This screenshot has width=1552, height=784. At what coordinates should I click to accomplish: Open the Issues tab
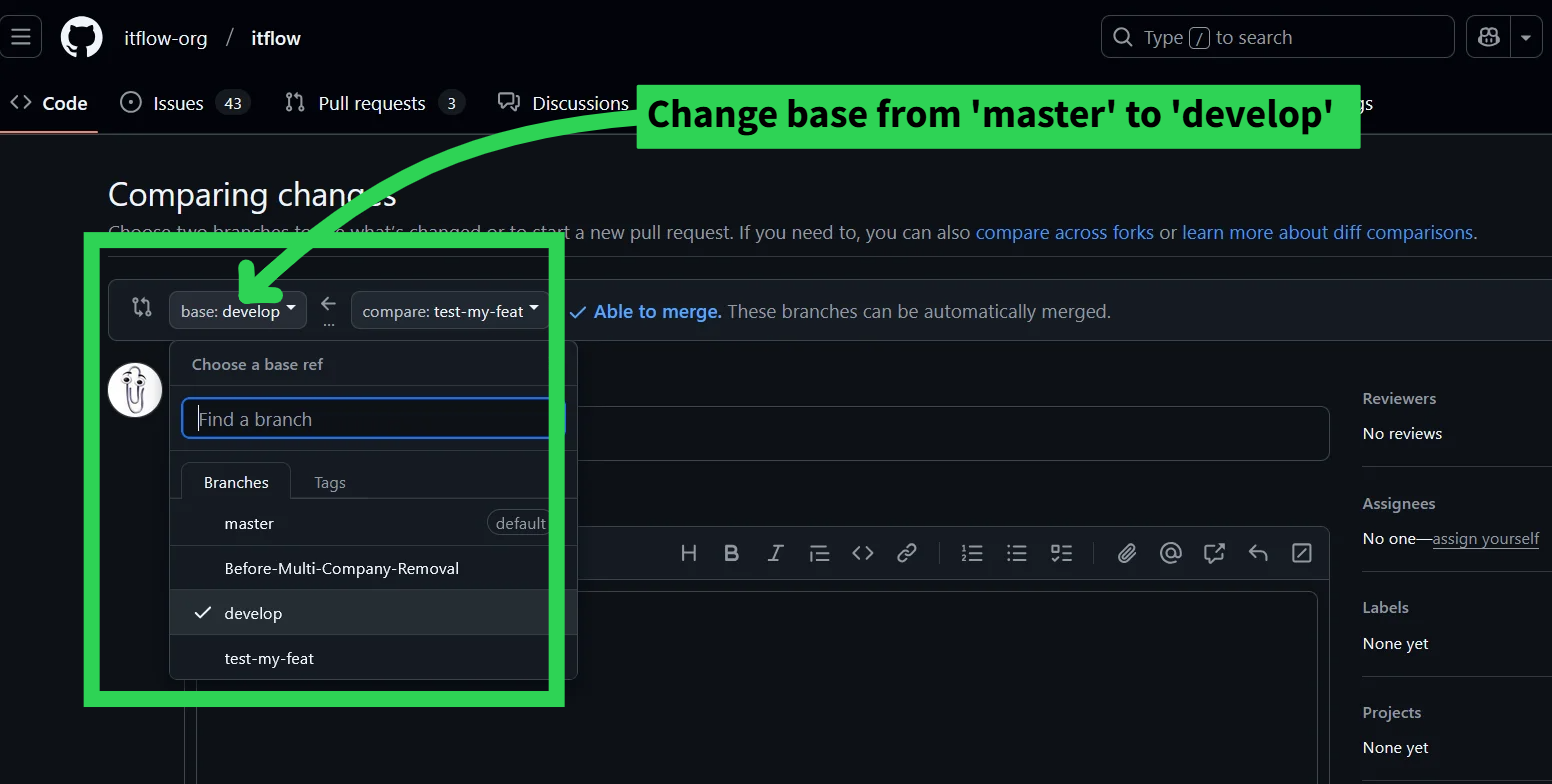[x=185, y=103]
